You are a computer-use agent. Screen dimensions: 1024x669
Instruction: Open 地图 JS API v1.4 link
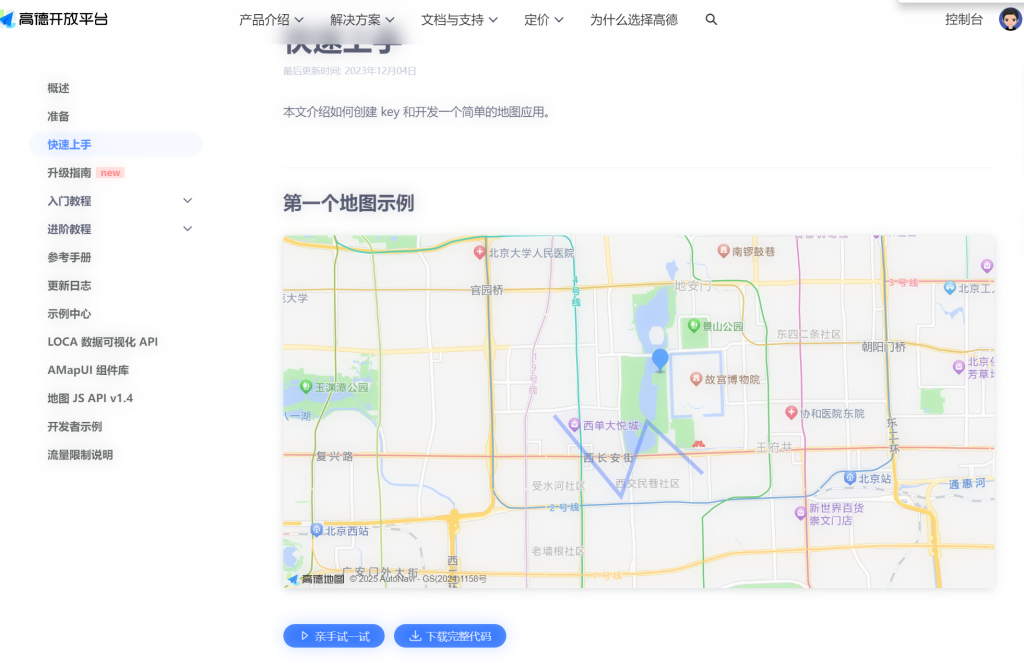[x=90, y=398]
